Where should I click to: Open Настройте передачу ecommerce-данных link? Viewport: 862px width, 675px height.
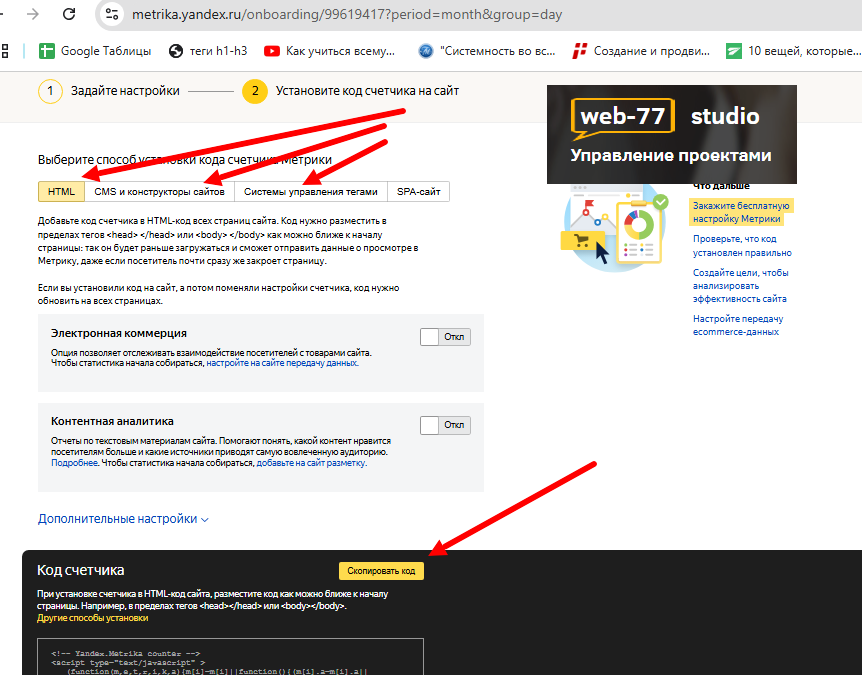point(738,325)
